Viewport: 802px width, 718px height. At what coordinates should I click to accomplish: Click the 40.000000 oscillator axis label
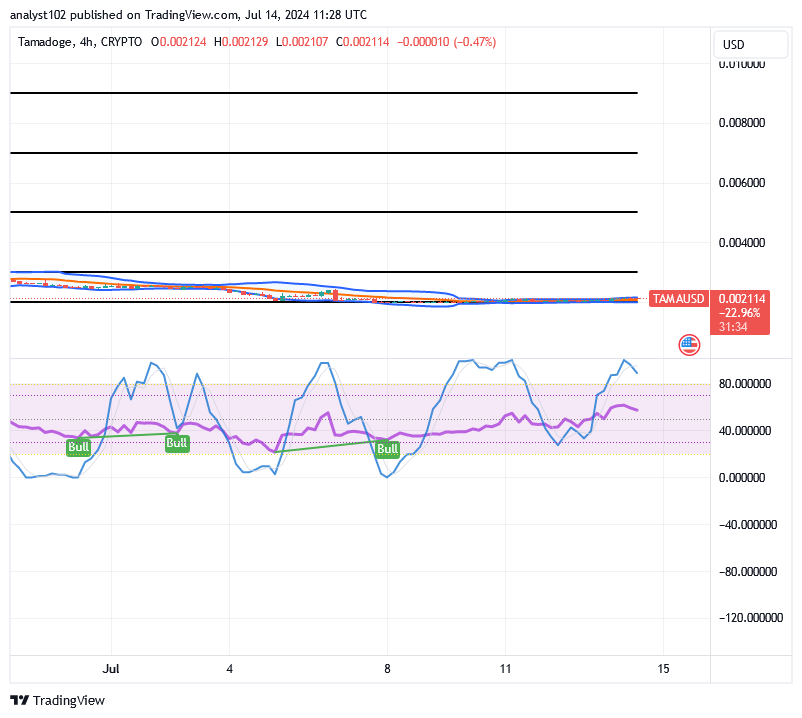tap(745, 431)
